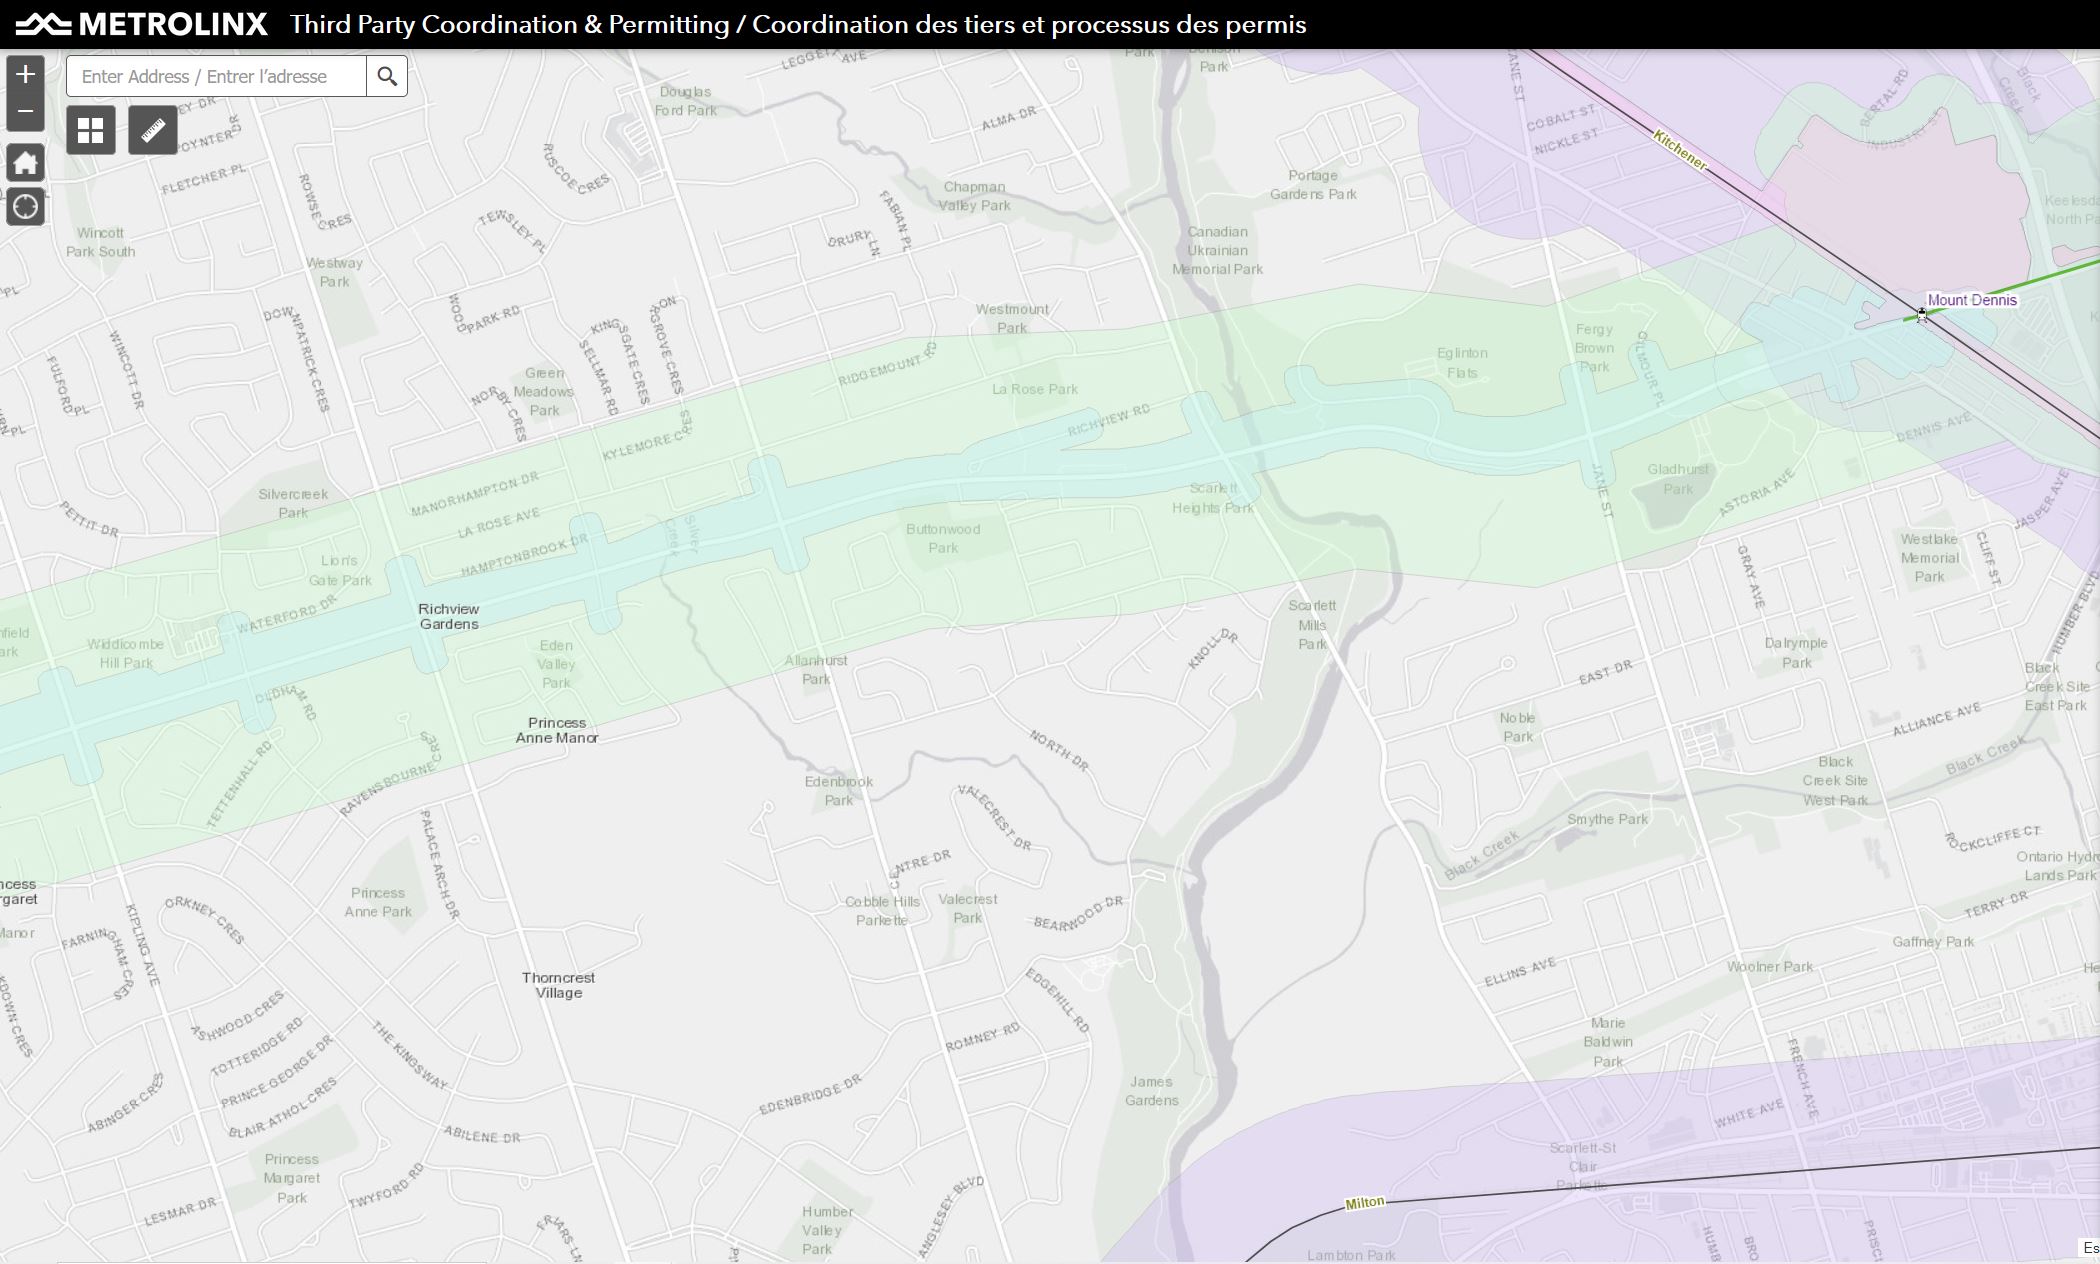This screenshot has width=2100, height=1264.
Task: Click the Mount Dennis station marker
Action: coord(1921,315)
